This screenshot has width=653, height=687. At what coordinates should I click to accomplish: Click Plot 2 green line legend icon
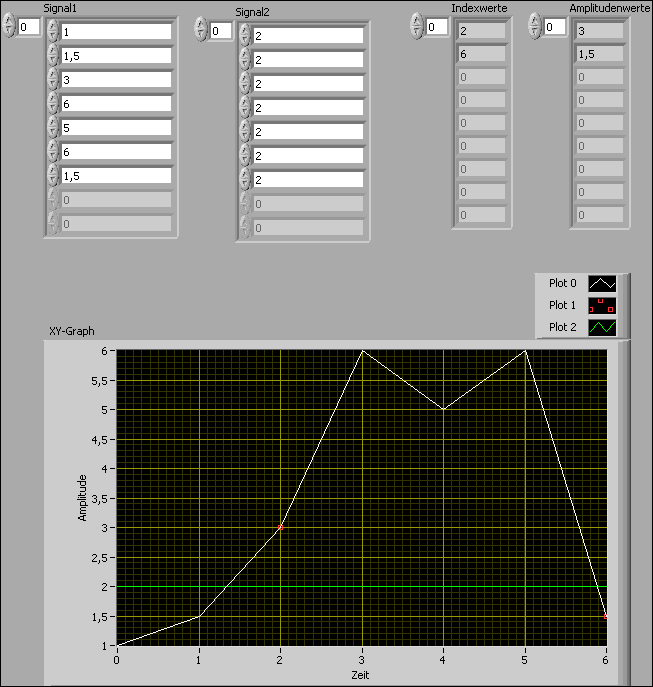[602, 327]
